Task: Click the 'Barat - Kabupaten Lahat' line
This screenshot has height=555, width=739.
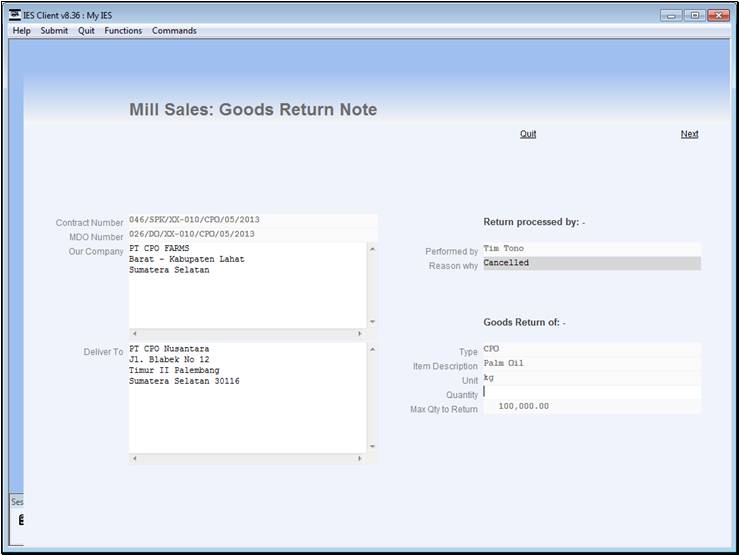Action: tap(187, 259)
